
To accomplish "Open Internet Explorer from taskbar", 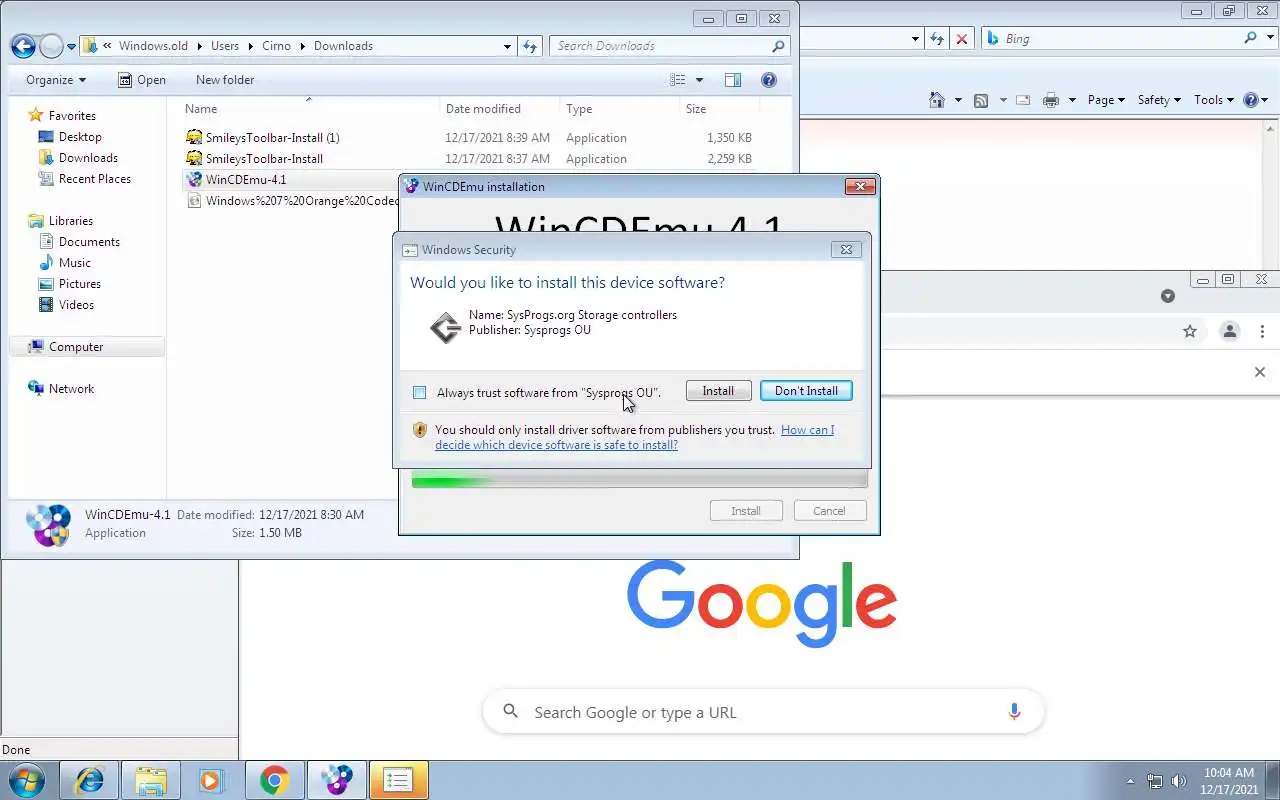I will 90,780.
